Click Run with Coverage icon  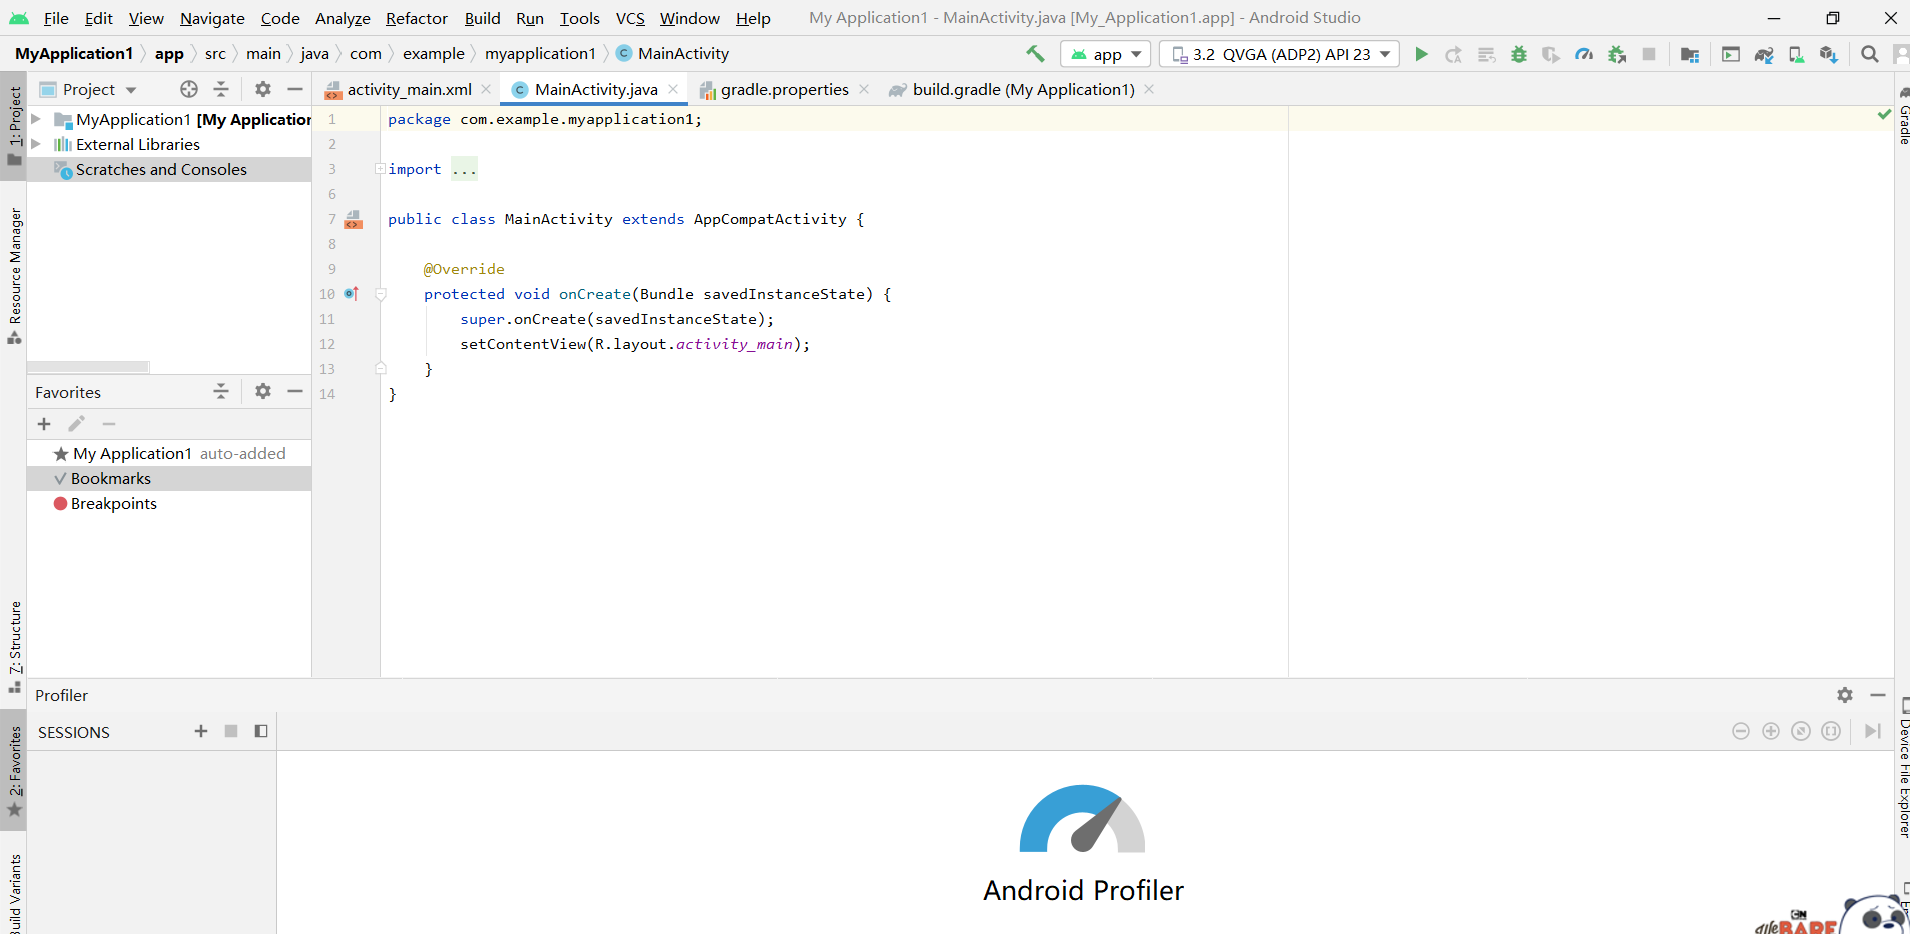pyautogui.click(x=1551, y=54)
